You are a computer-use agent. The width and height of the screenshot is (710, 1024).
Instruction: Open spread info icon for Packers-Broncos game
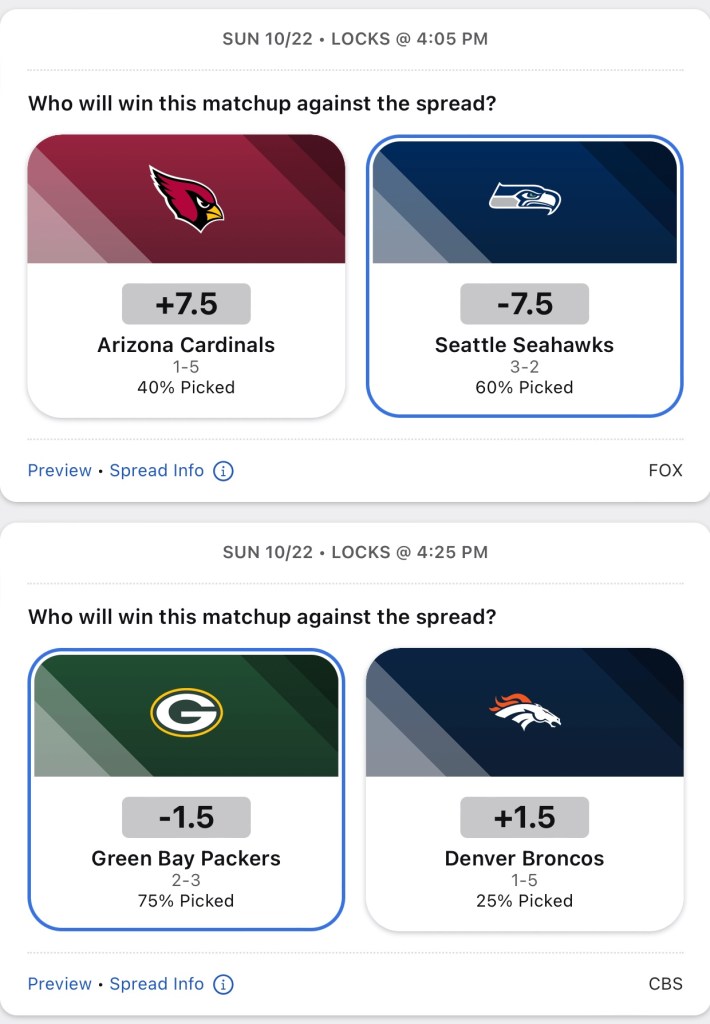(223, 984)
